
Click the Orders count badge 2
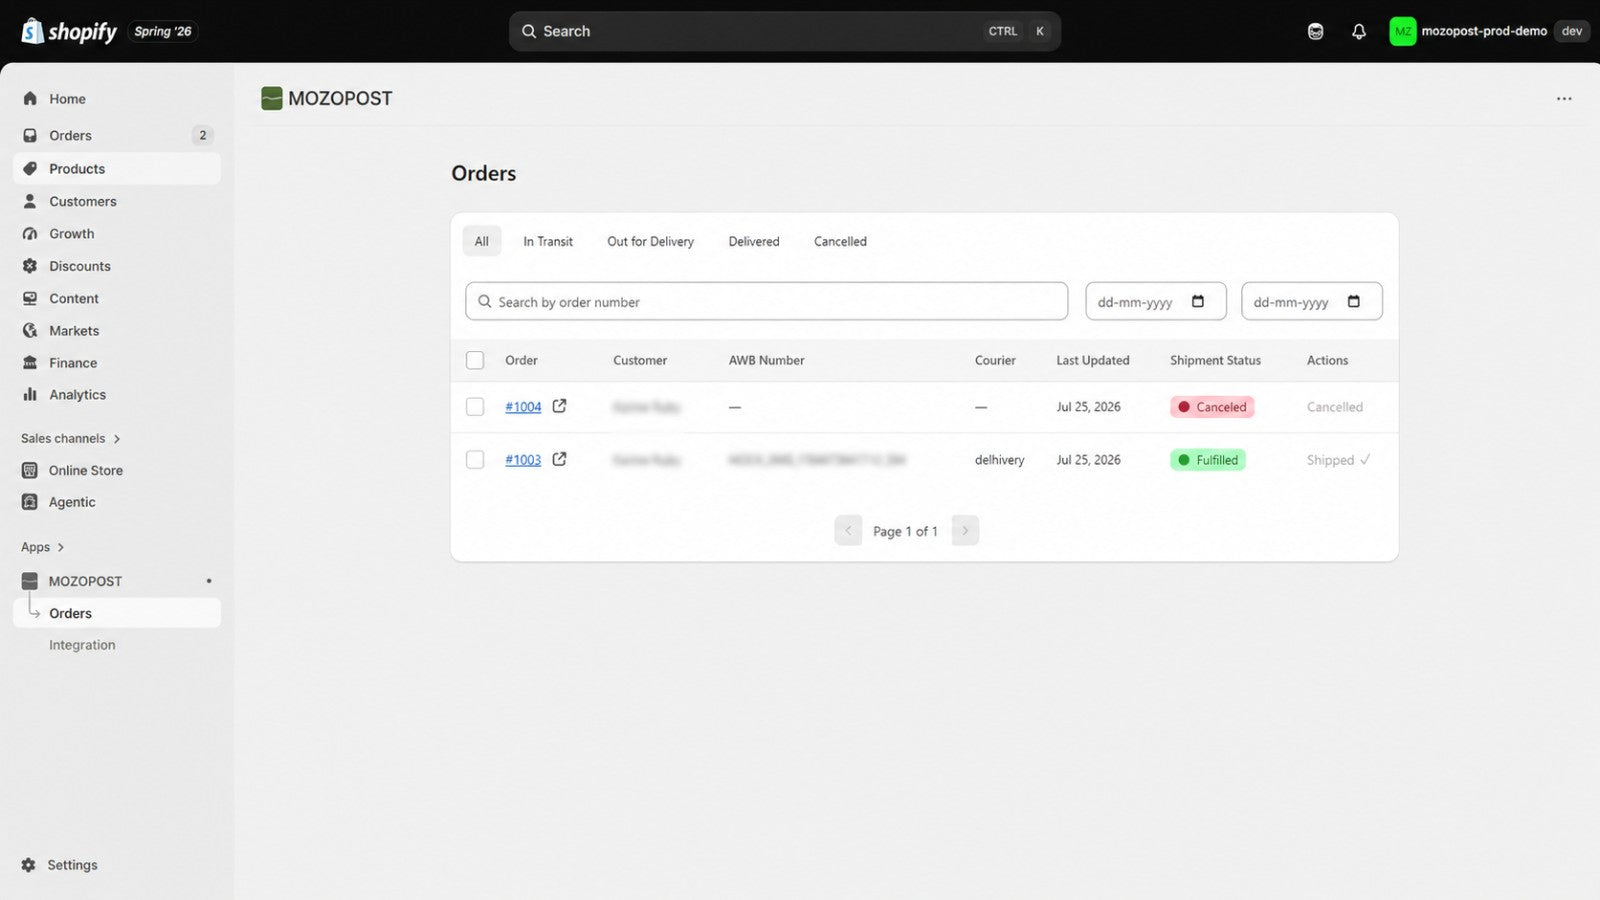[x=203, y=135]
